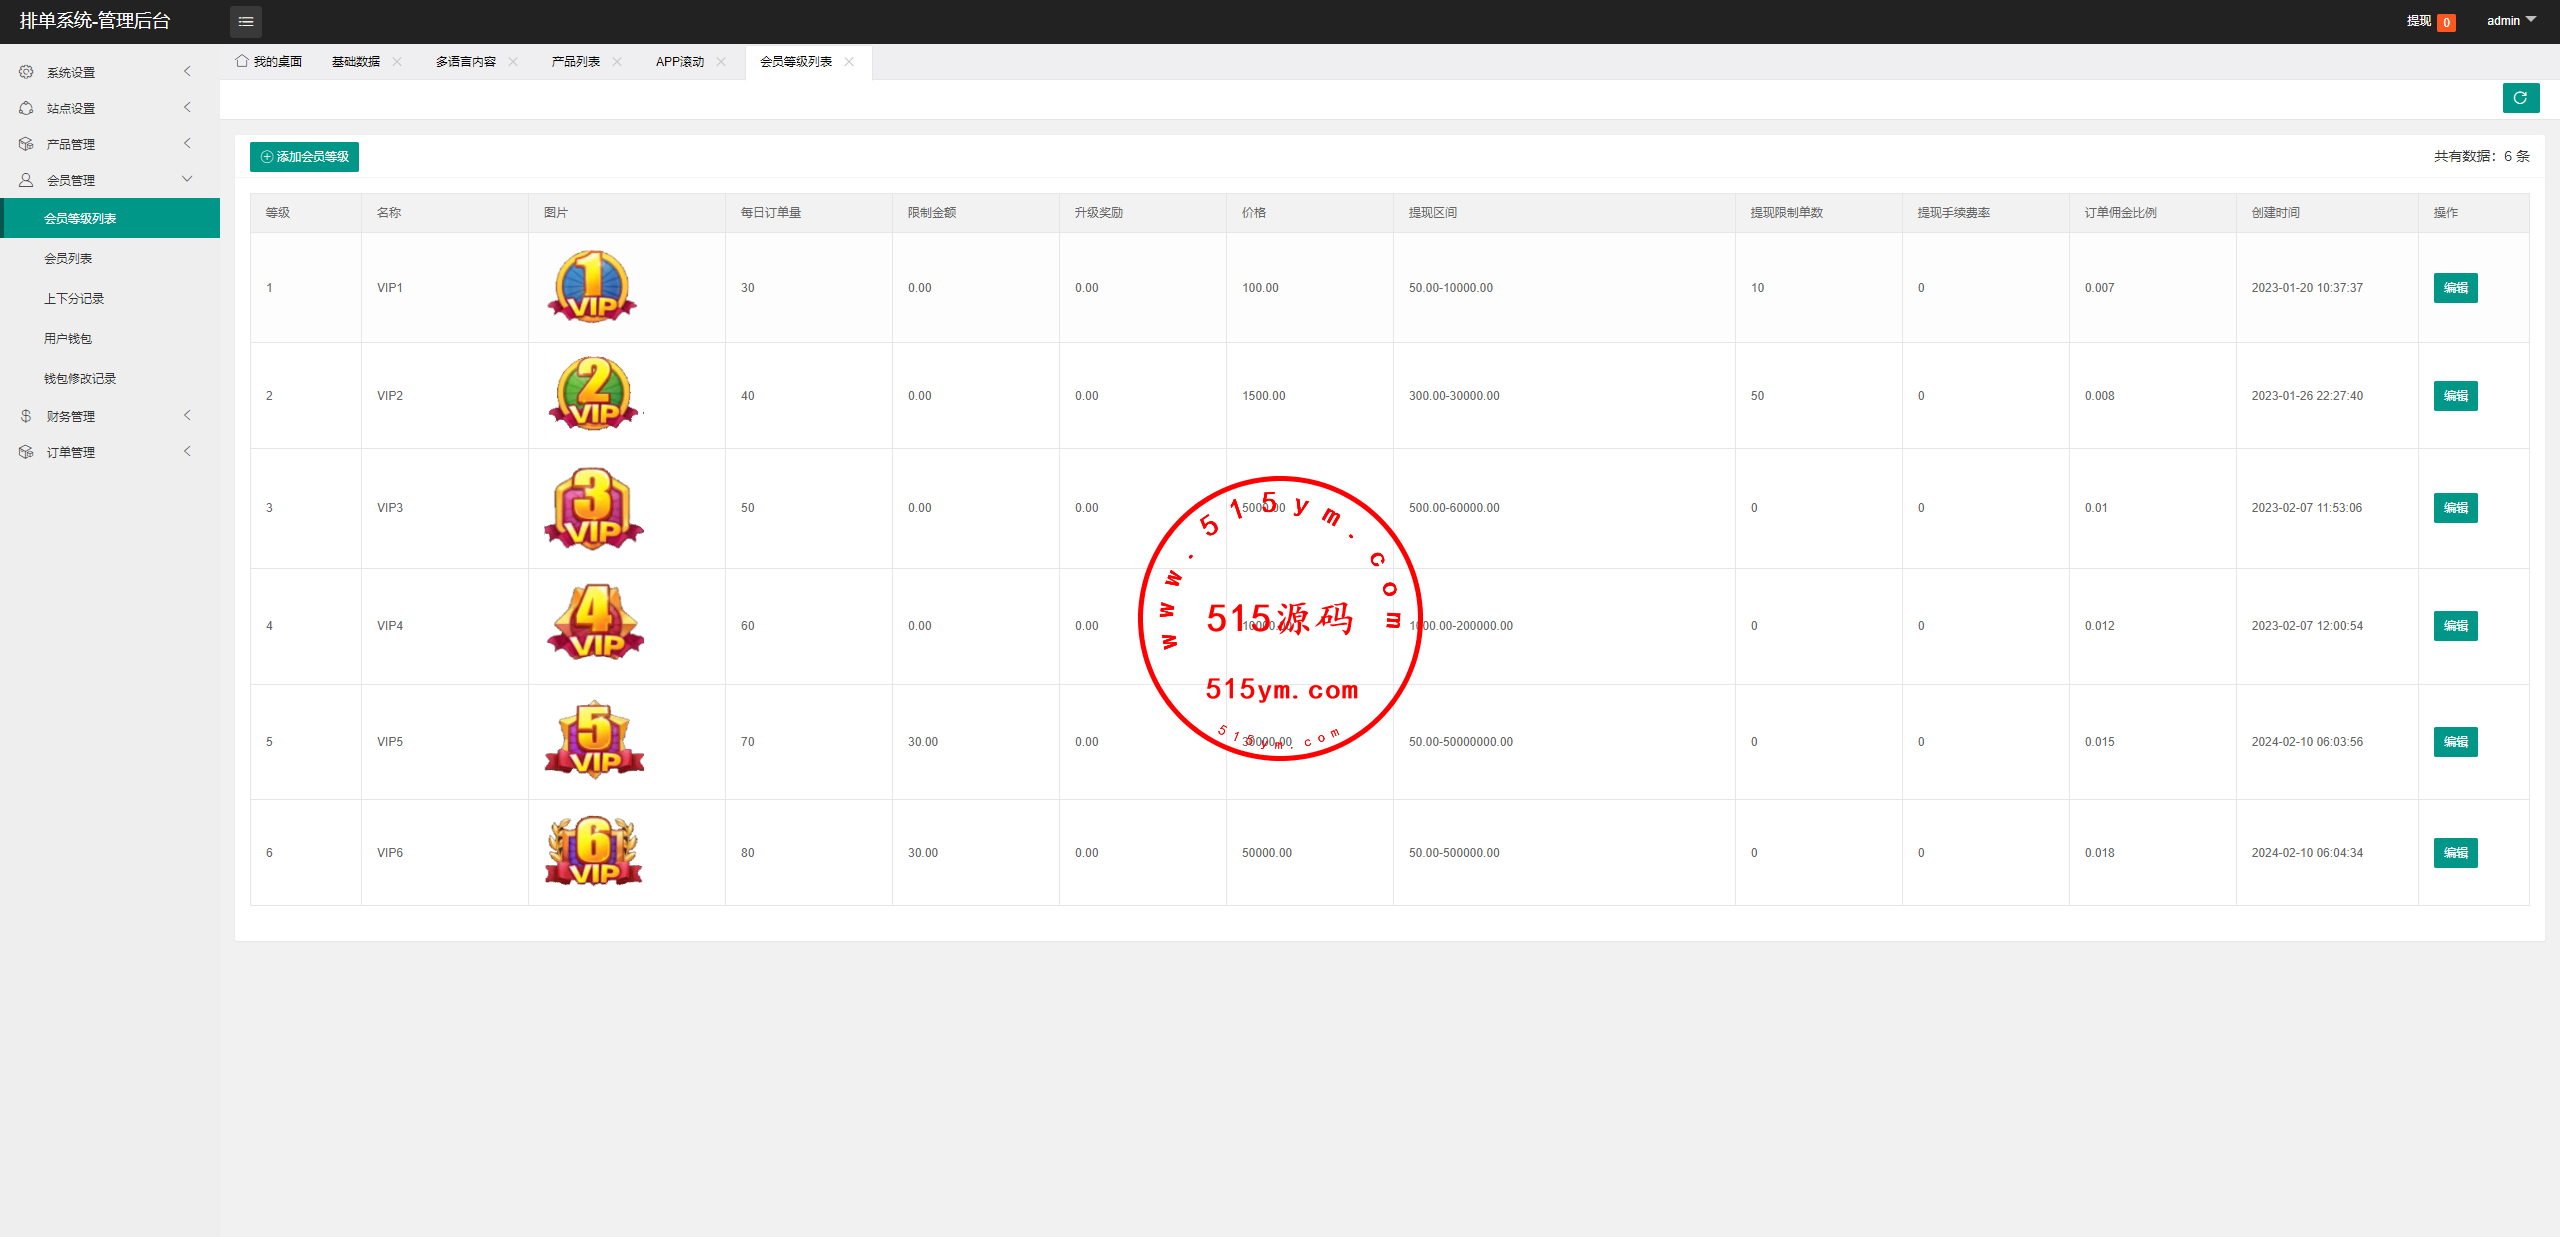Click the VIP1 badge image
Viewport: 2560px width, 1237px height.
[593, 287]
